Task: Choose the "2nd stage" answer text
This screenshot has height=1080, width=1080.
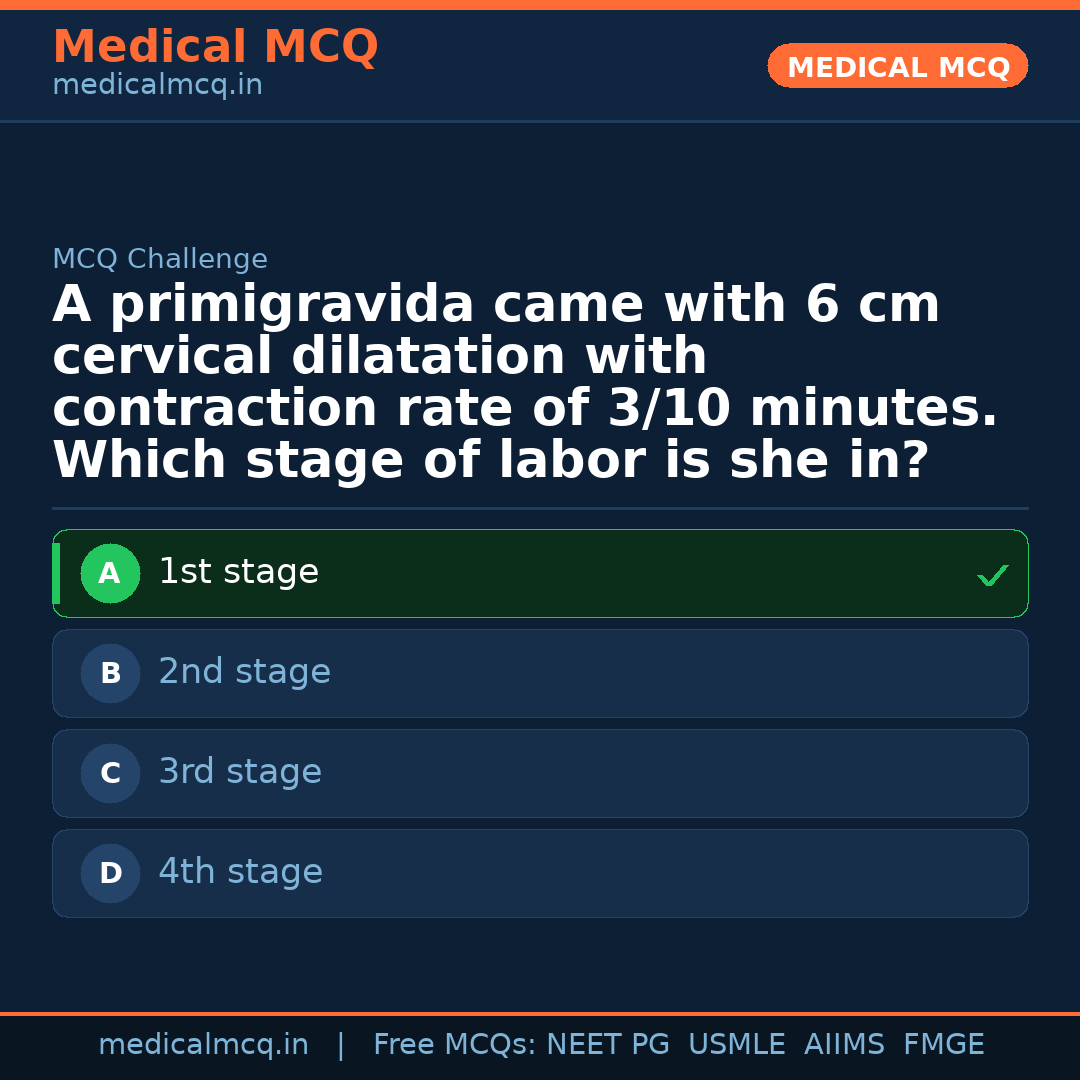Action: click(244, 673)
